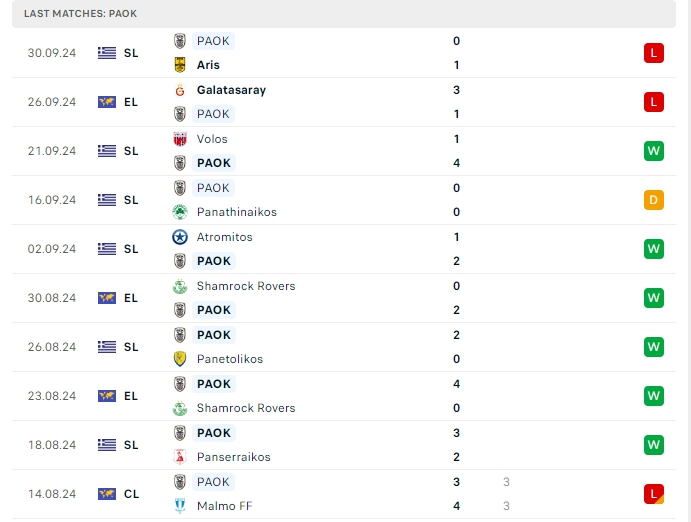Click the Panserraikos red crest icon
Screen dimensions: 691x522
[x=180, y=457]
